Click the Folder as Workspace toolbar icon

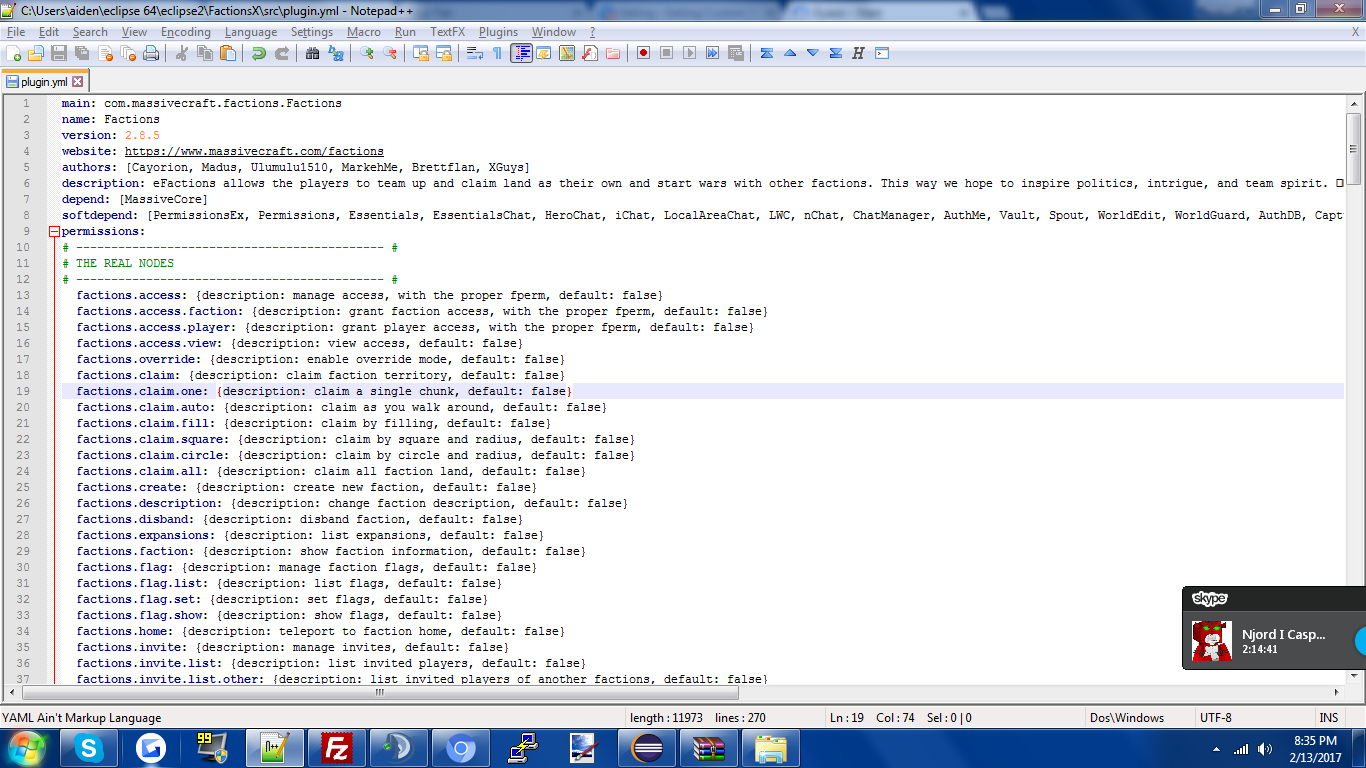tap(613, 53)
